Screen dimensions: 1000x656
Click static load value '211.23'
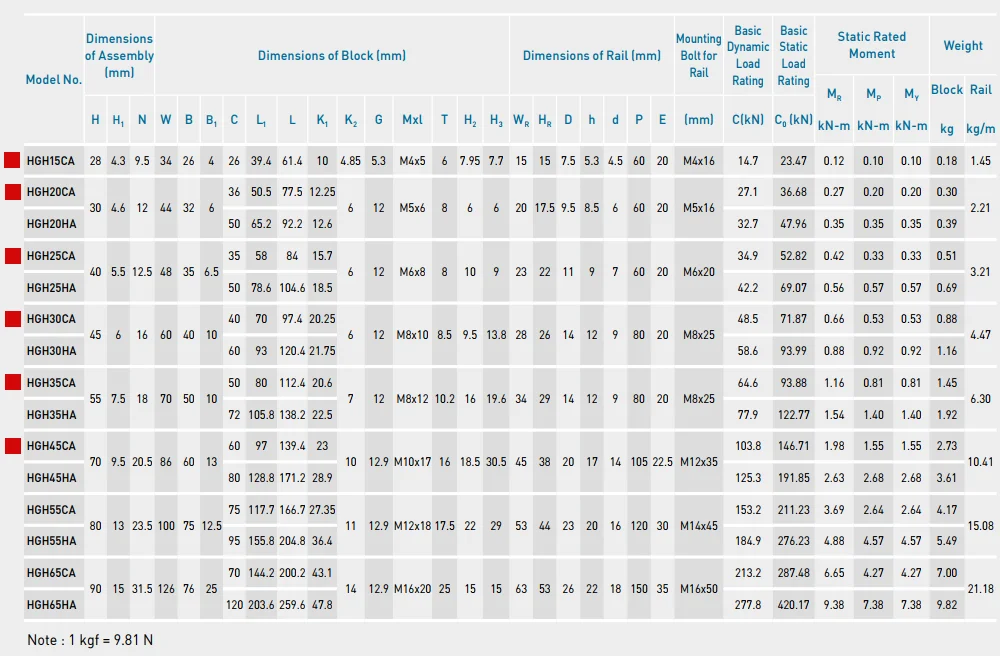[793, 509]
